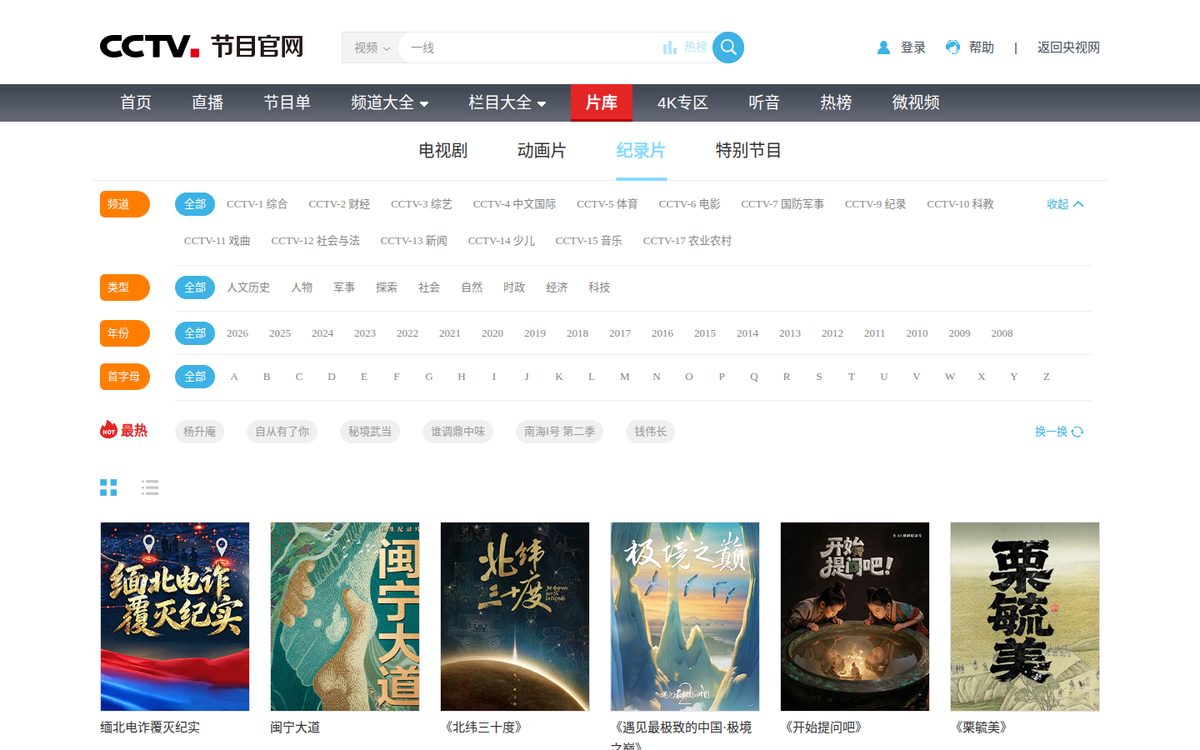The height and width of the screenshot is (750, 1200).
Task: Filter by type 自然
Action: point(472,287)
